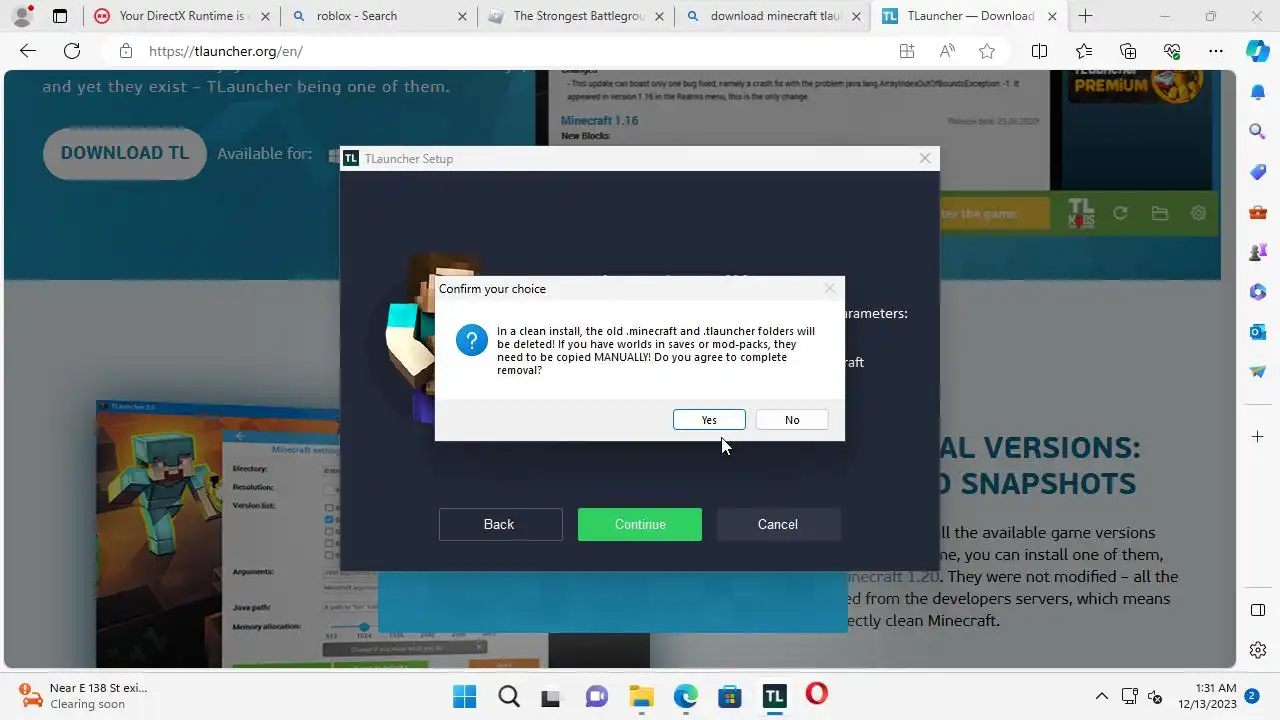1280x720 pixels.
Task: Add a sidebar app with plus
Action: [x=1258, y=437]
